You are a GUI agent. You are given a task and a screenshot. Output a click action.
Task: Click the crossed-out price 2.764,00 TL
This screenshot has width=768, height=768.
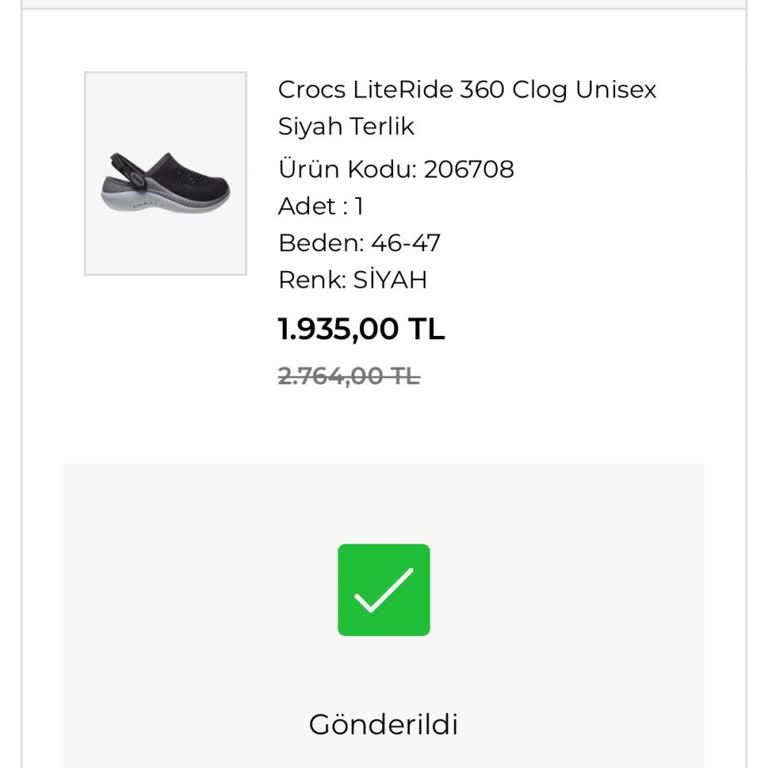point(348,377)
